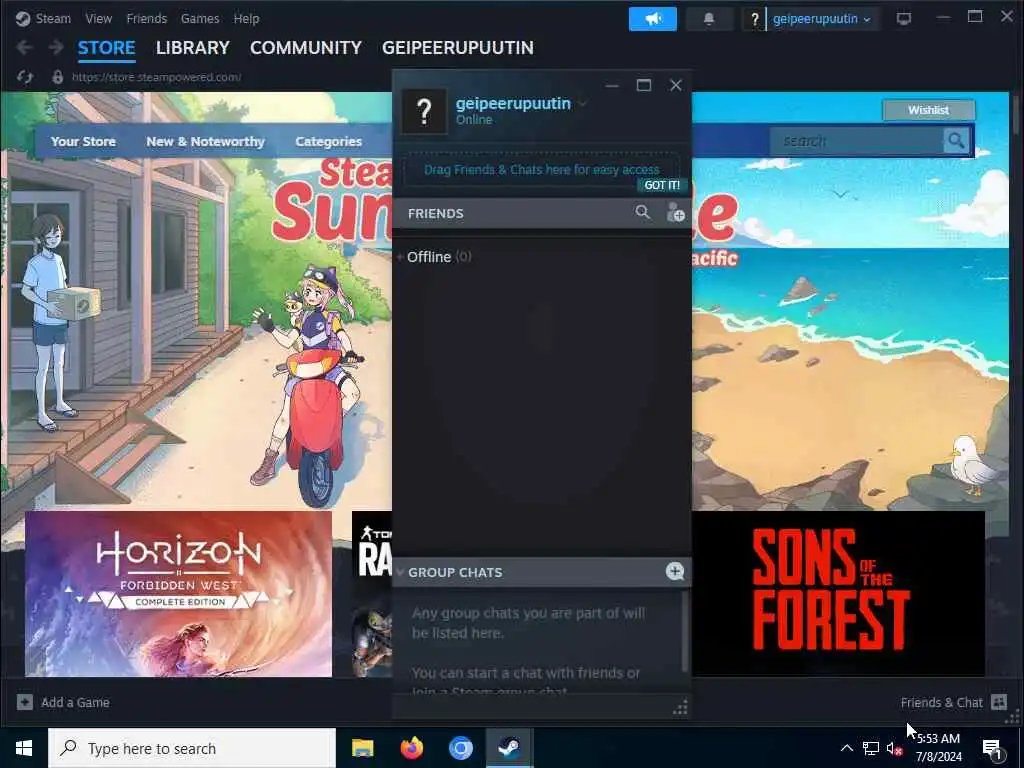Dismiss tip with GOT IT! button
Image resolution: width=1024 pixels, height=768 pixels.
pos(662,185)
